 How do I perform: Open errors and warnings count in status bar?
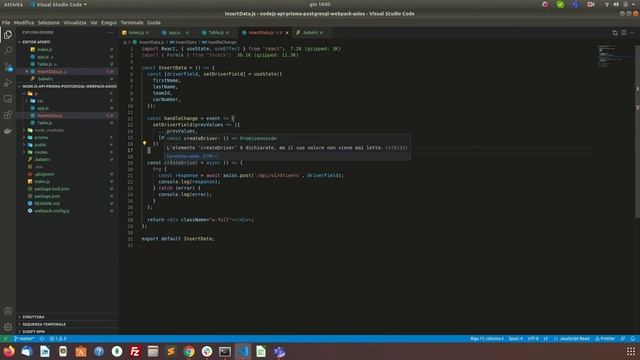(x=58, y=339)
